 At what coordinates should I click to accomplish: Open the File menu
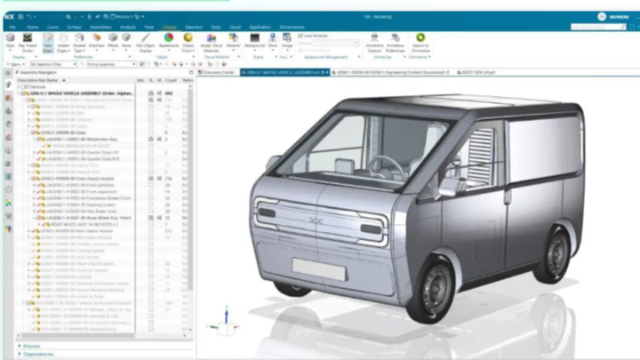click(12, 27)
